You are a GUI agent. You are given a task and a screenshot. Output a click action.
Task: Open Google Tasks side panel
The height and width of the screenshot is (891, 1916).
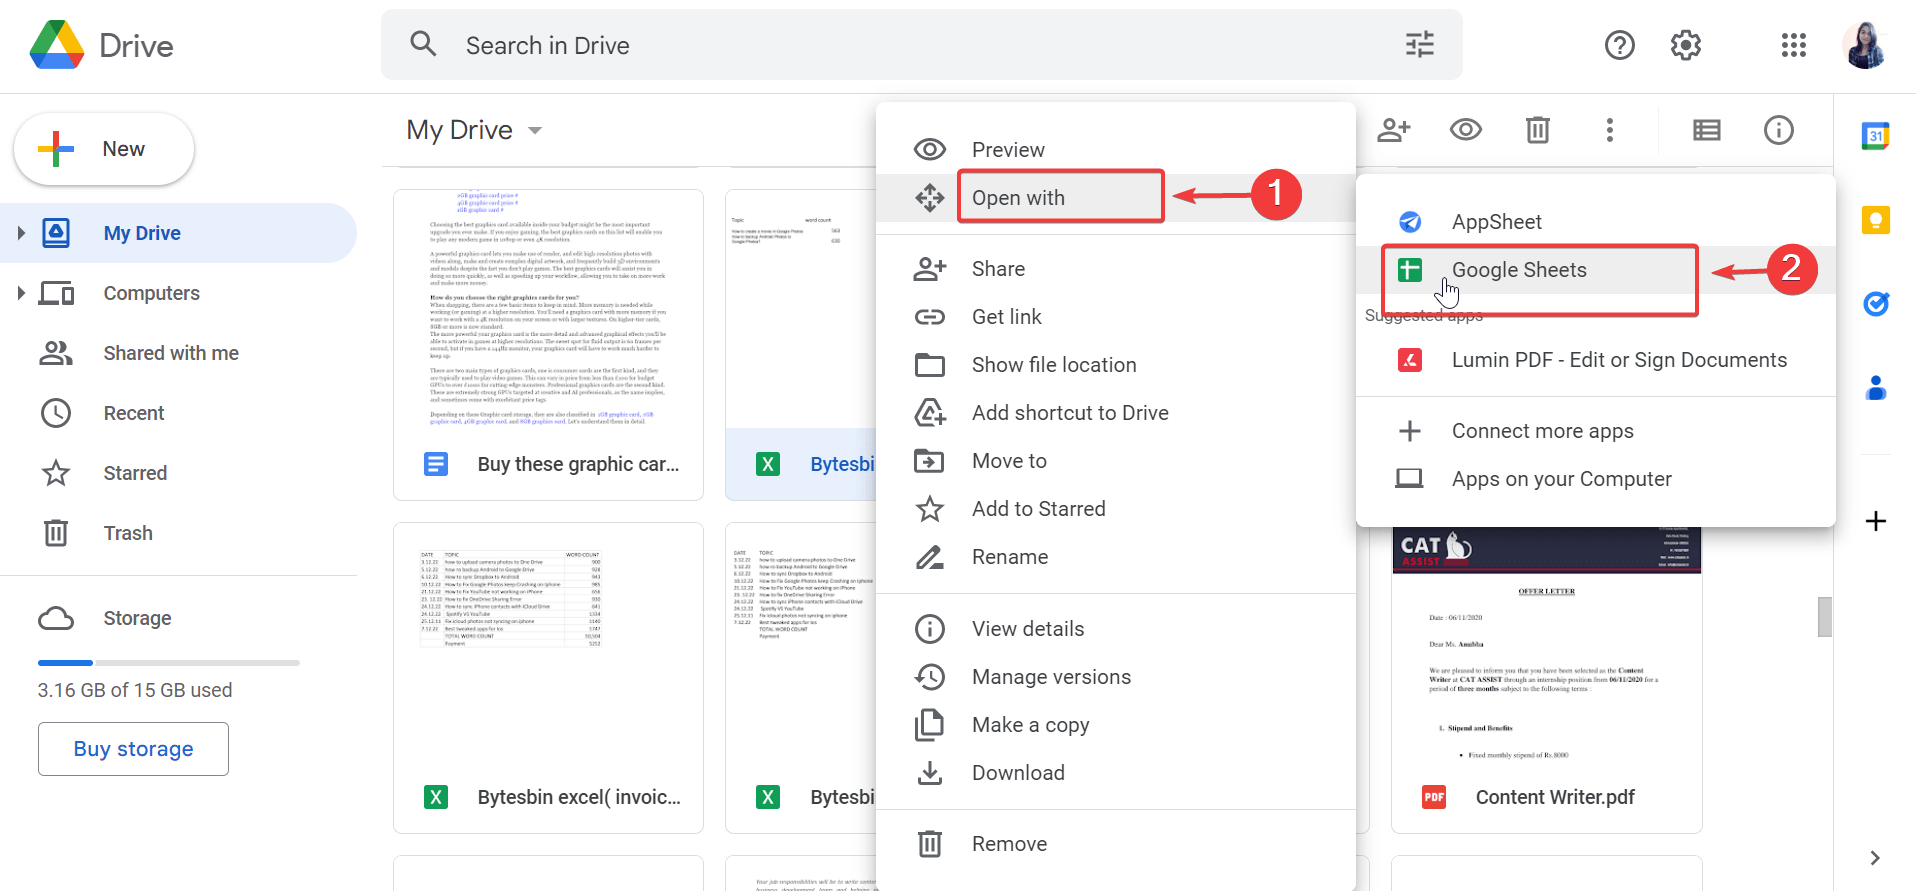coord(1875,304)
